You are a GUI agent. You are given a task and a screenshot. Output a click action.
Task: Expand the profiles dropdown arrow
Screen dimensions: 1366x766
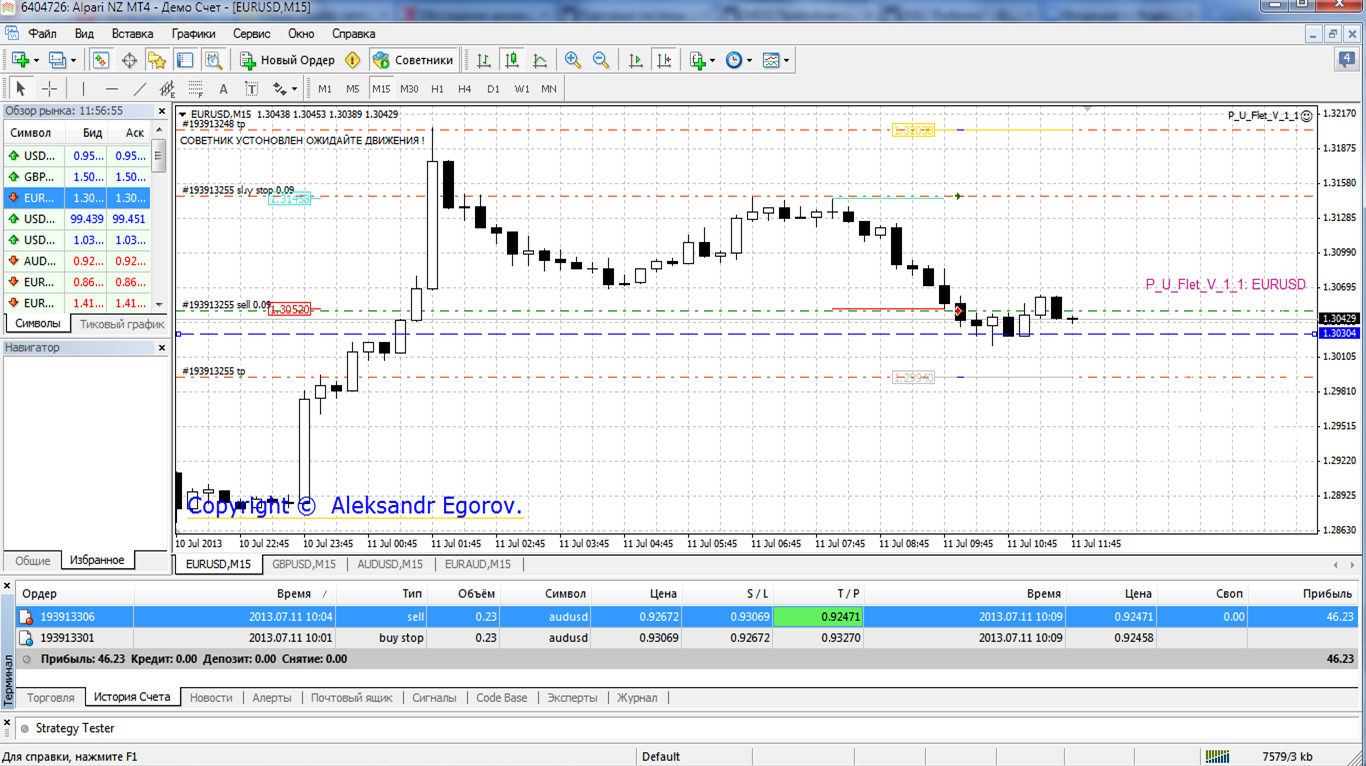73,60
